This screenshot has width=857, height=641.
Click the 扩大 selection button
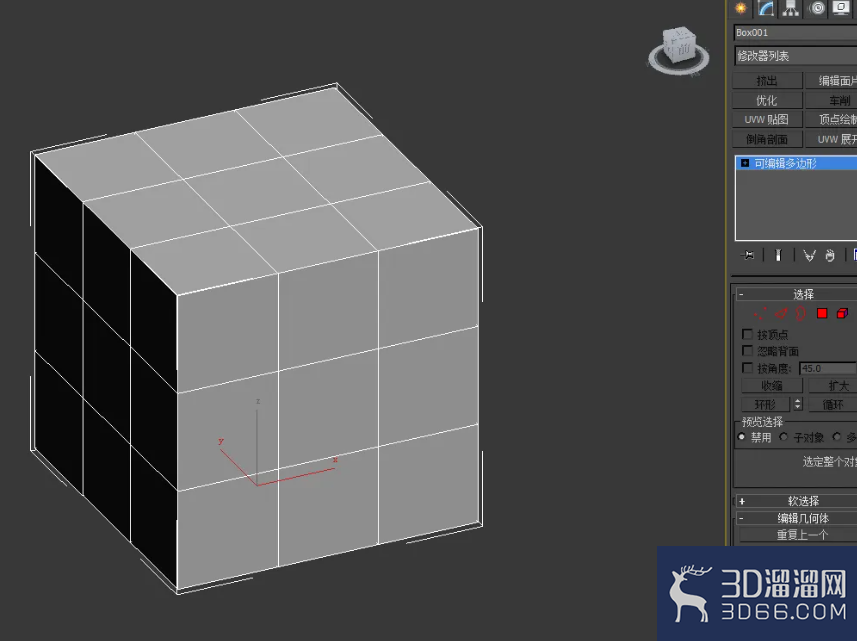[832, 386]
